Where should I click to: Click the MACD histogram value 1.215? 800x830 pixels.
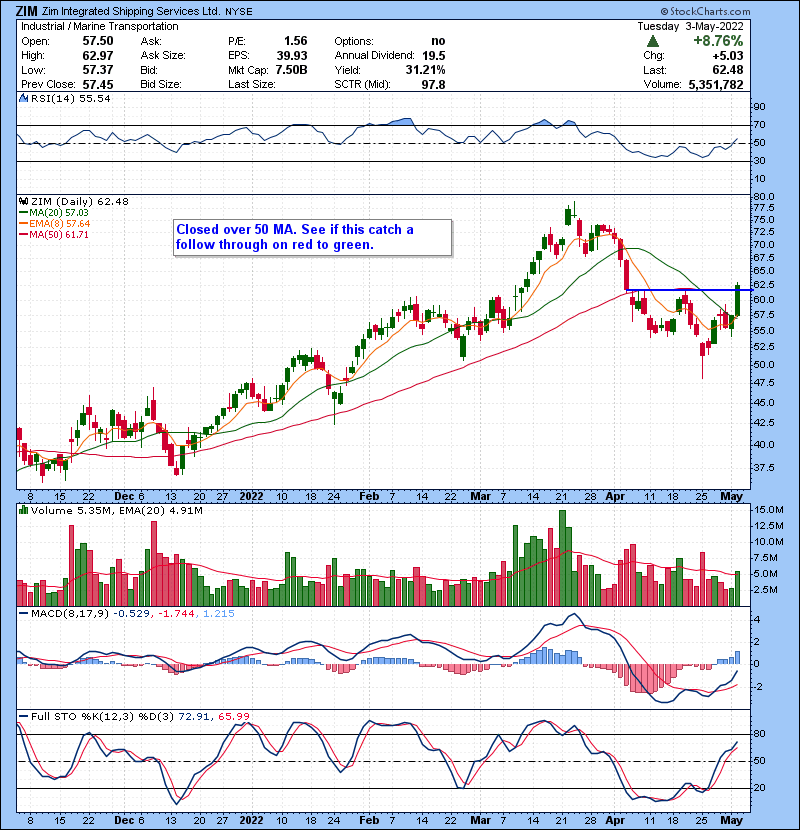click(x=219, y=614)
